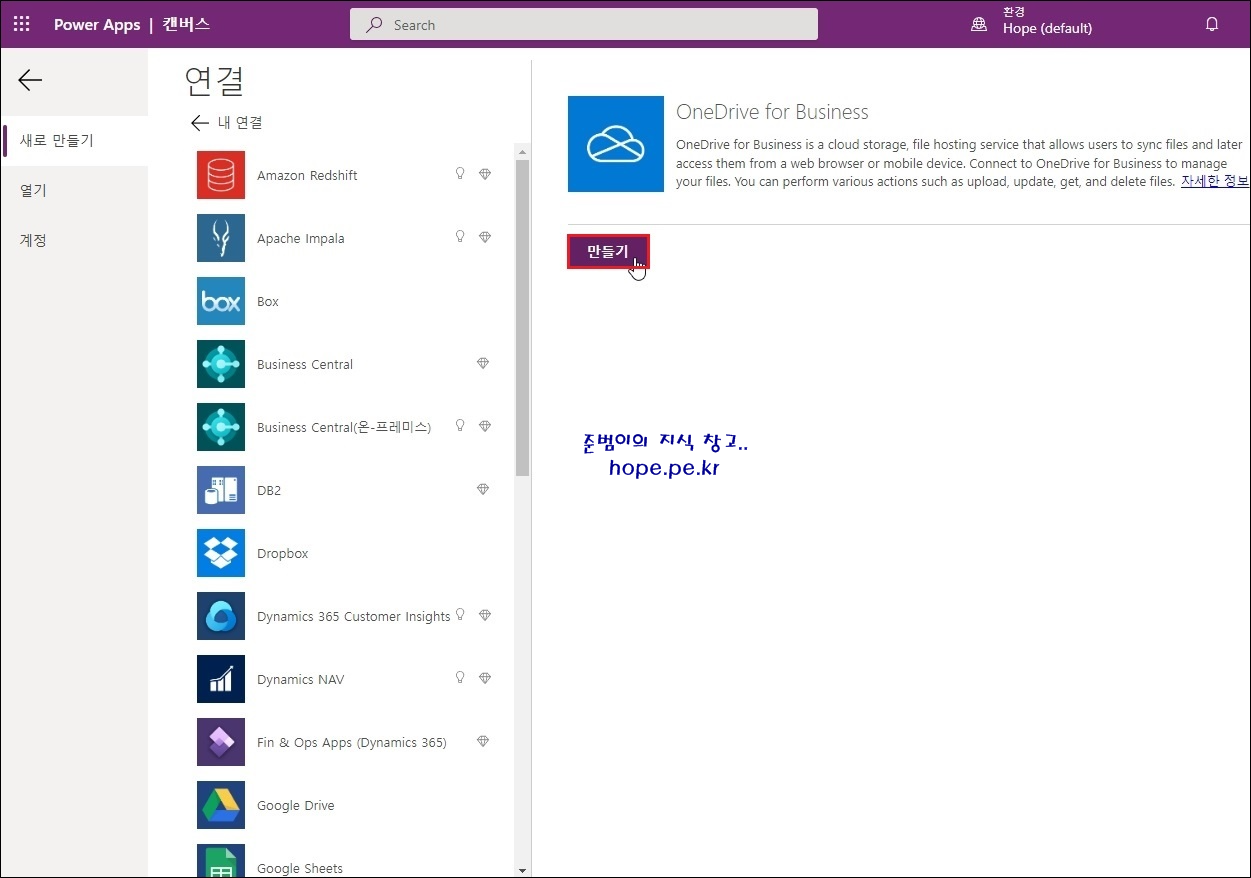Click the lightbulb beside Dynamics 365 Customer Insights
Image resolution: width=1251 pixels, height=878 pixels.
pyautogui.click(x=460, y=615)
